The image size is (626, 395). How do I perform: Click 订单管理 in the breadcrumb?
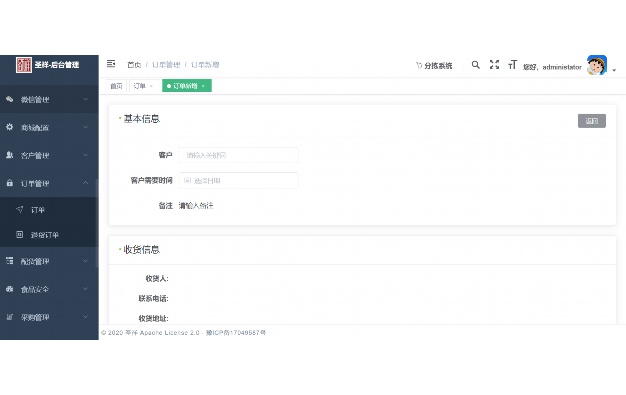[x=166, y=65]
